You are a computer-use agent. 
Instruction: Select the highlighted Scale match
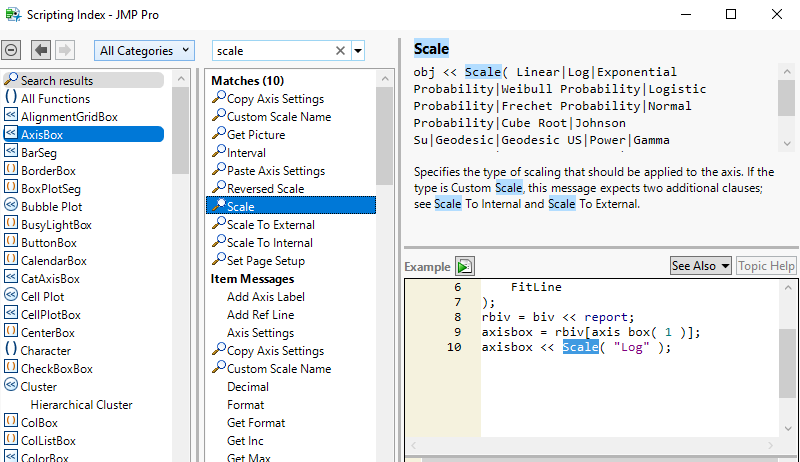[291, 207]
